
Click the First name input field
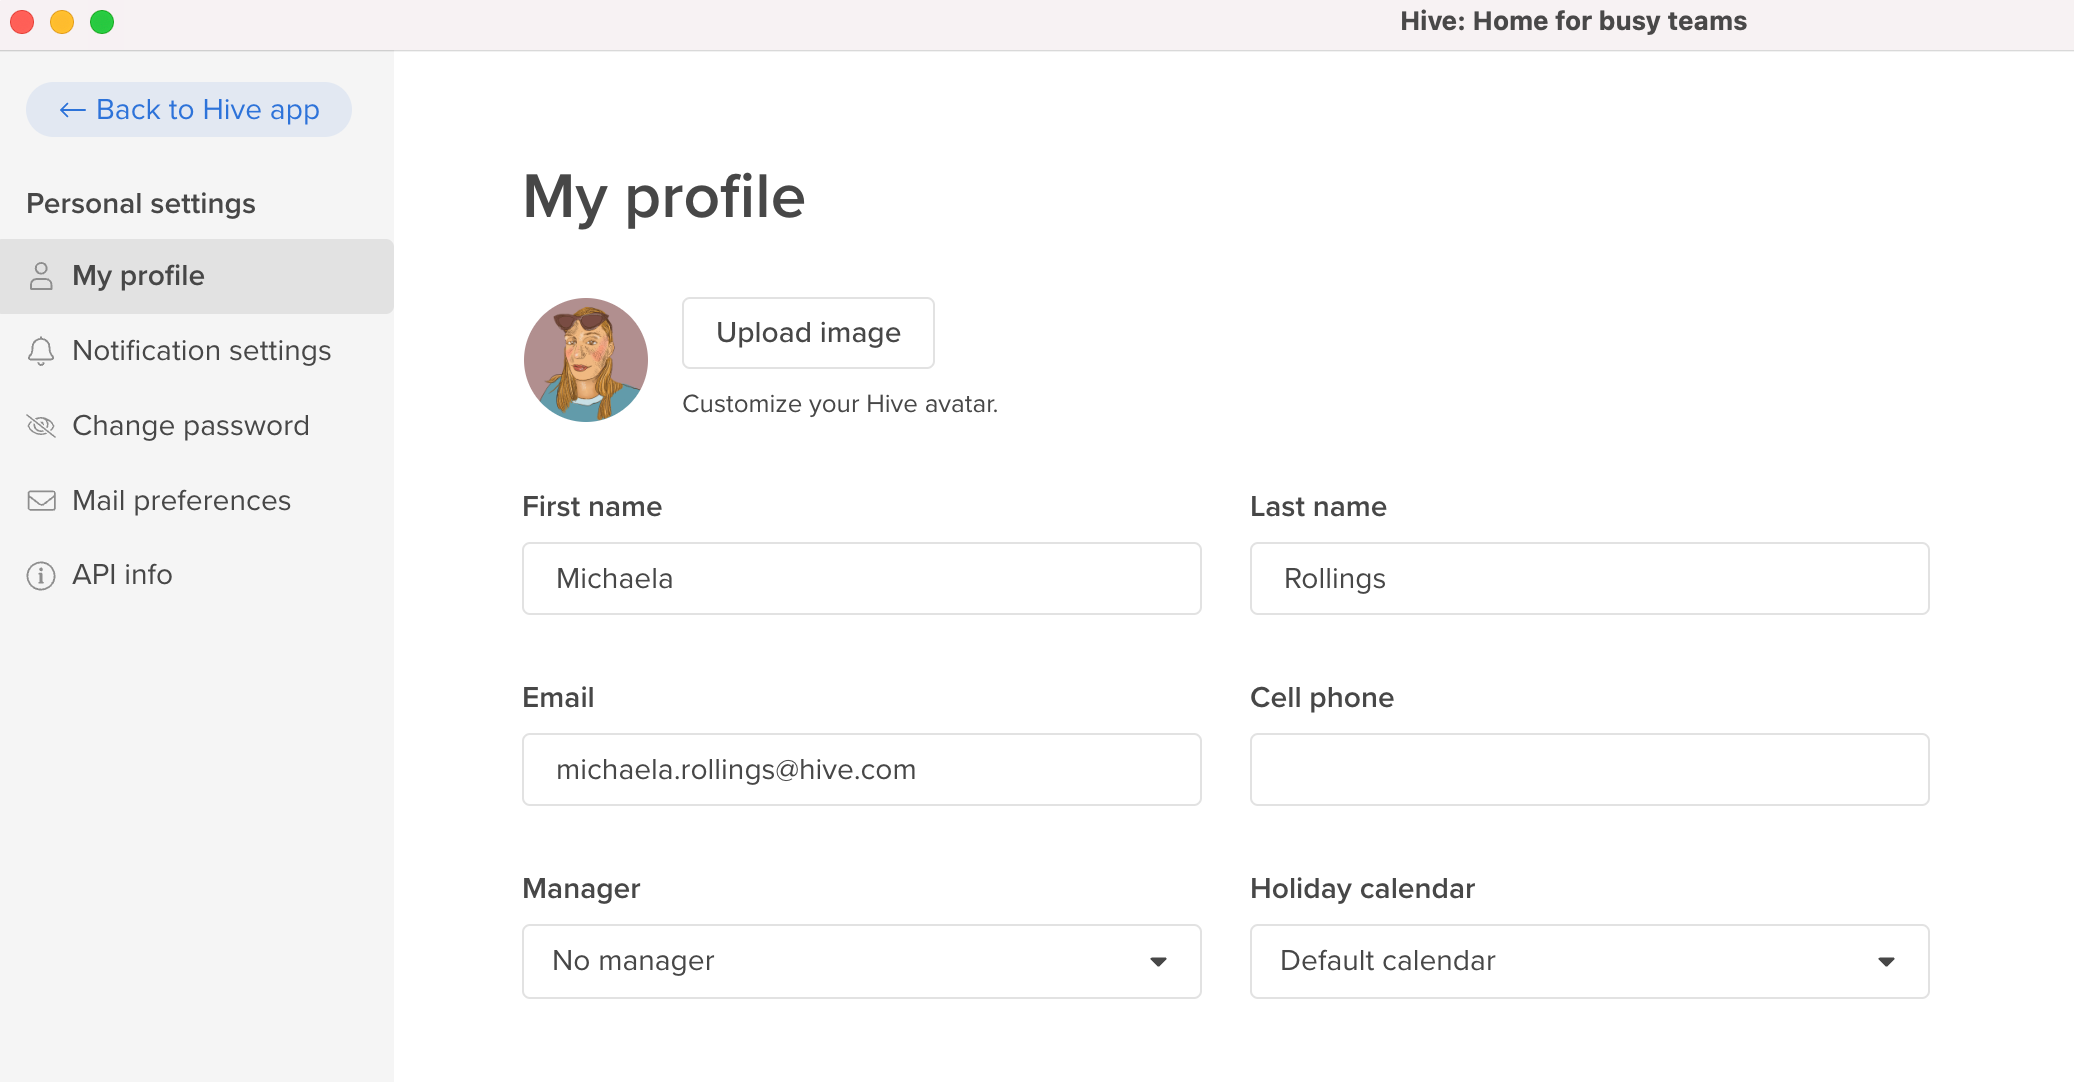[861, 577]
